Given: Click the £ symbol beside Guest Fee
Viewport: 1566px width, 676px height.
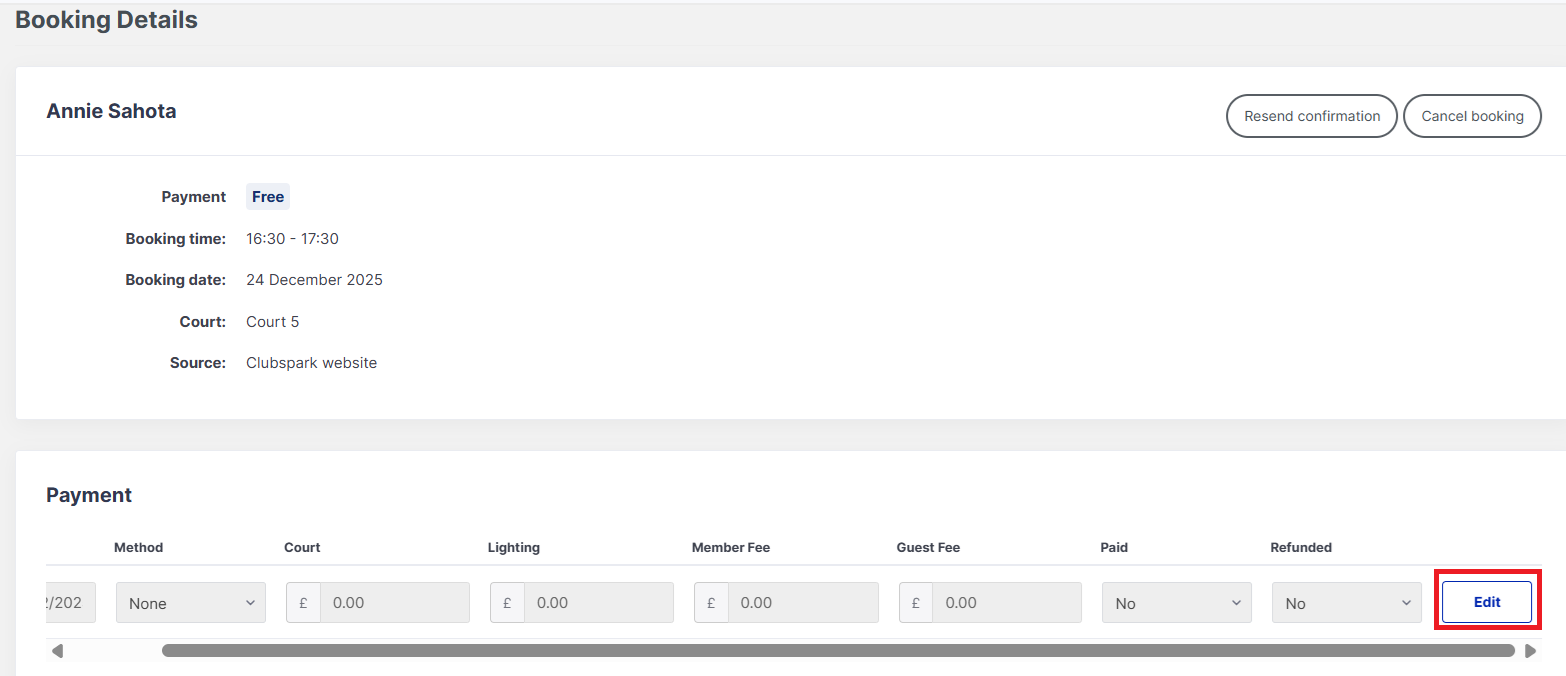Looking at the screenshot, I should coord(916,603).
